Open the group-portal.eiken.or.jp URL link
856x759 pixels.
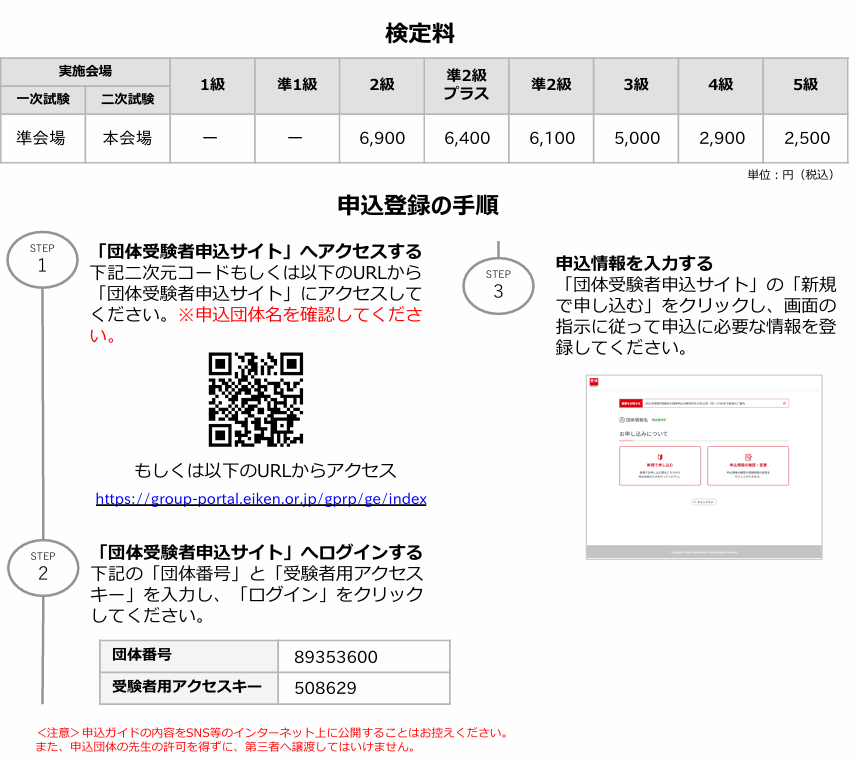click(261, 498)
